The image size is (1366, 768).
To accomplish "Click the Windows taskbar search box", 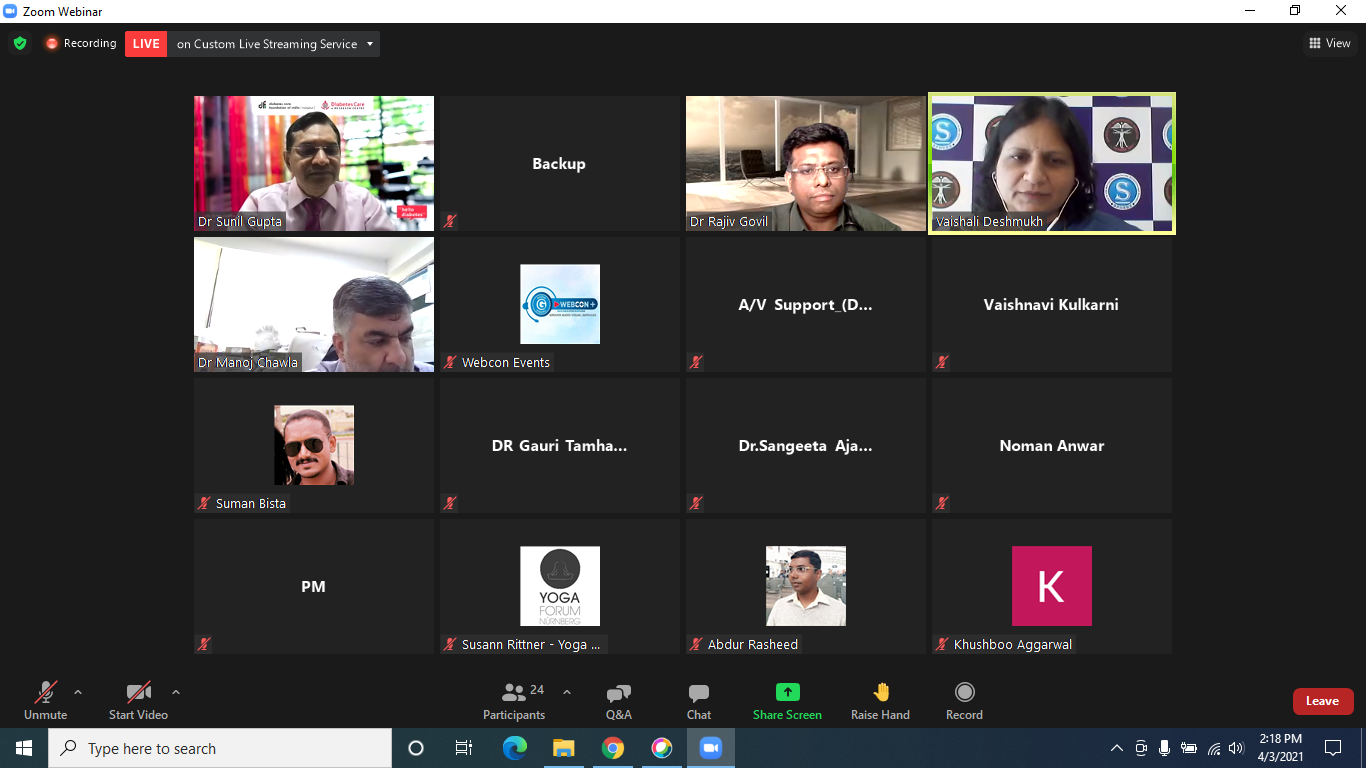I will (220, 748).
